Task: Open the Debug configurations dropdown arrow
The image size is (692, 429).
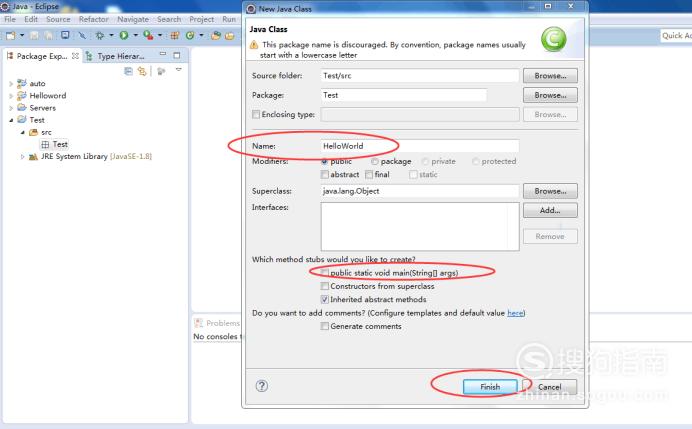Action: pyautogui.click(x=111, y=35)
